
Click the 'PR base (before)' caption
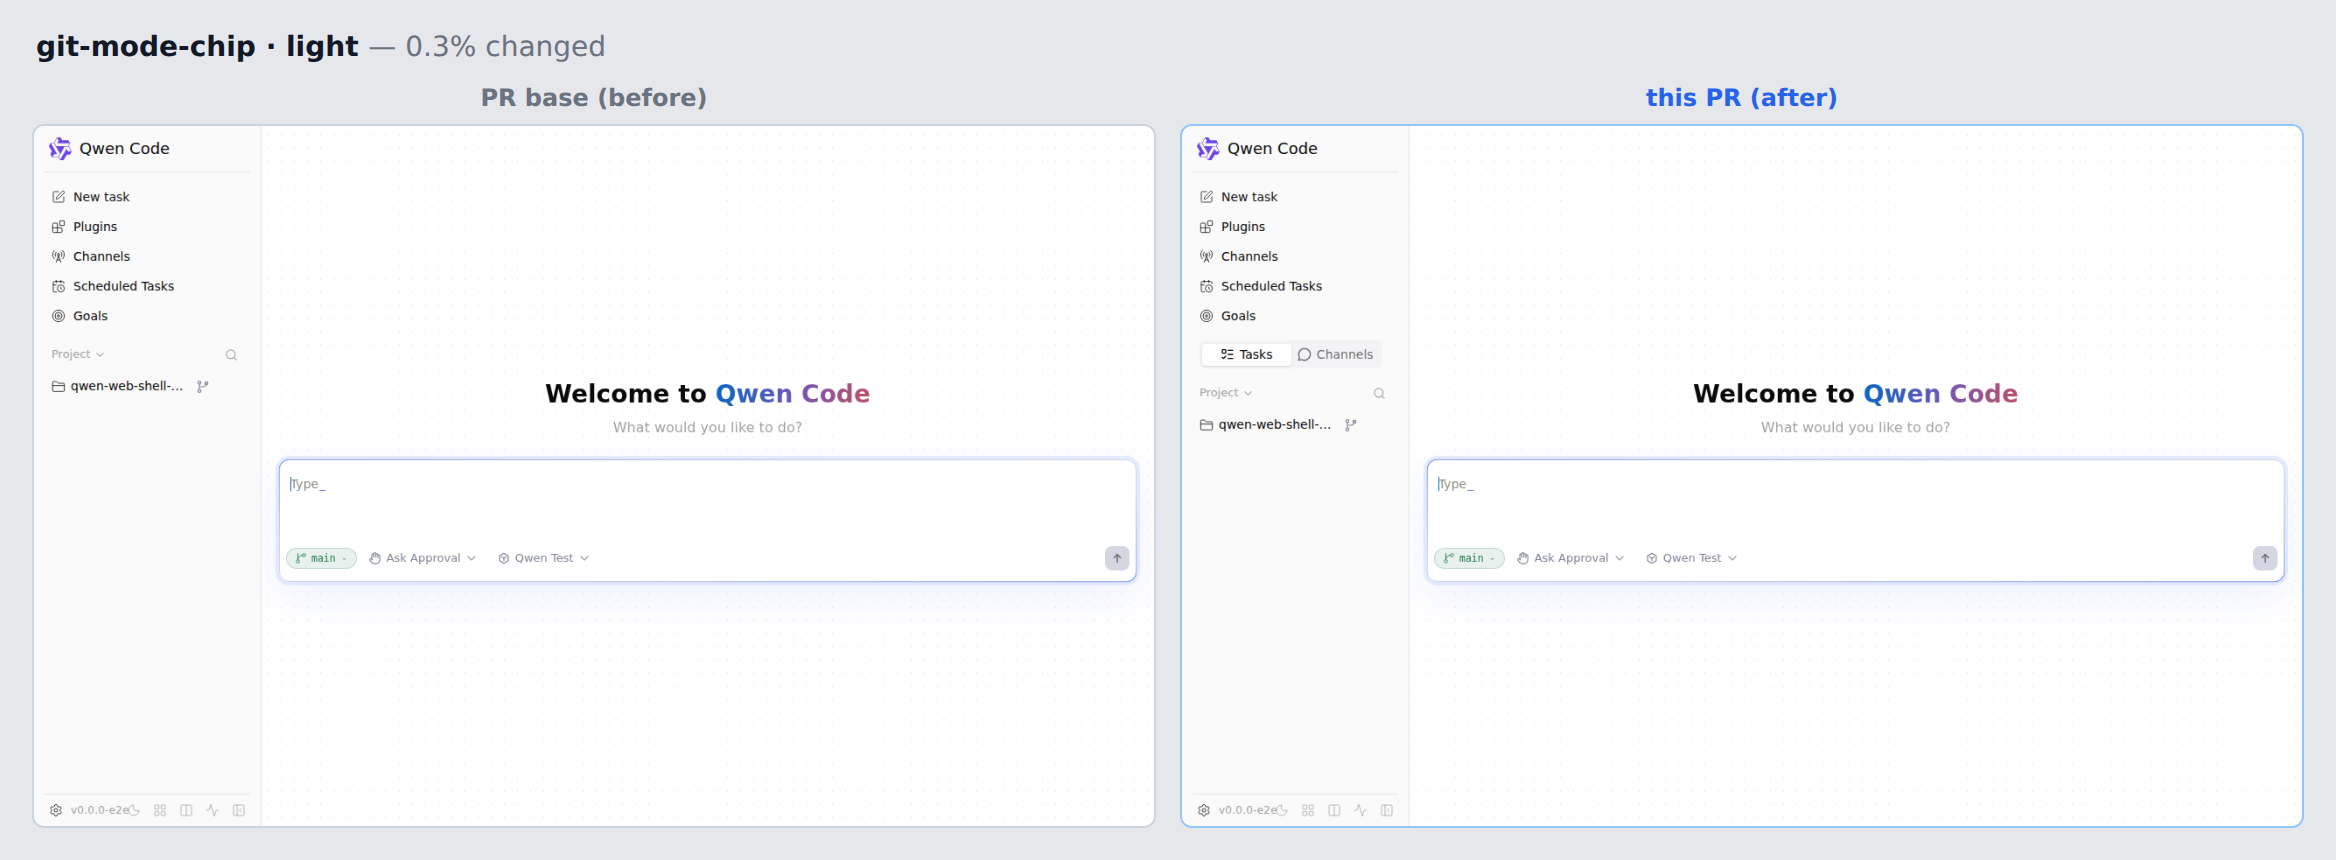pos(594,98)
